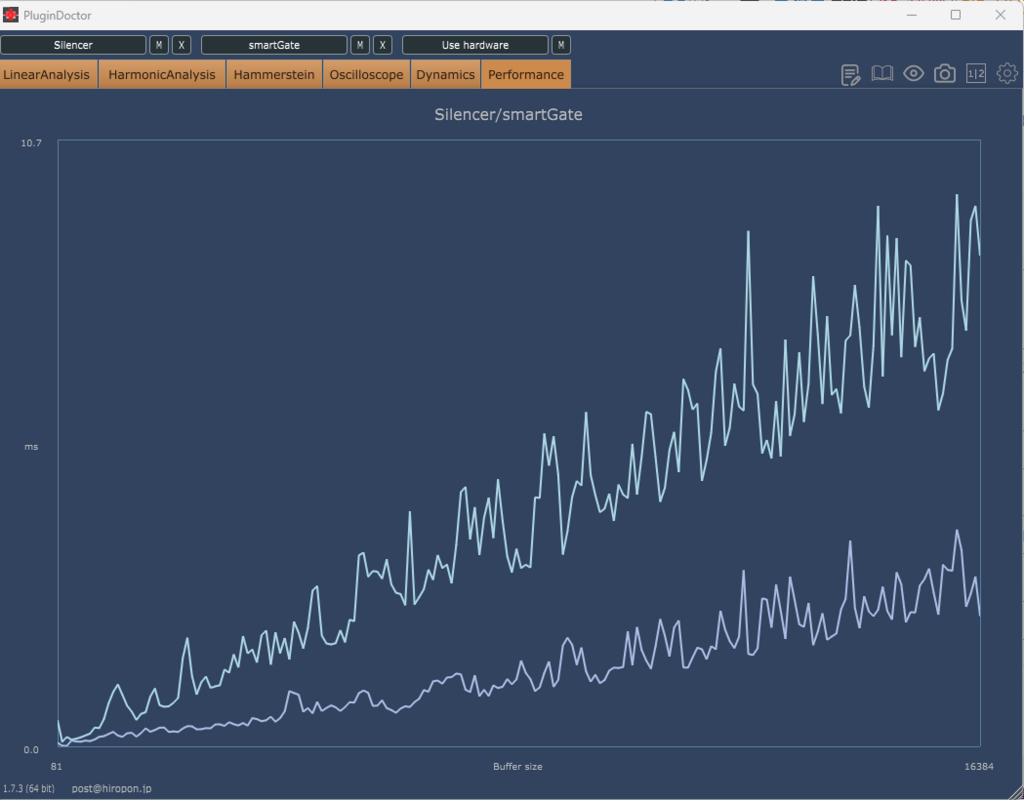The width and height of the screenshot is (1024, 800).
Task: Click the Use hardware selector
Action: pyautogui.click(x=475, y=45)
